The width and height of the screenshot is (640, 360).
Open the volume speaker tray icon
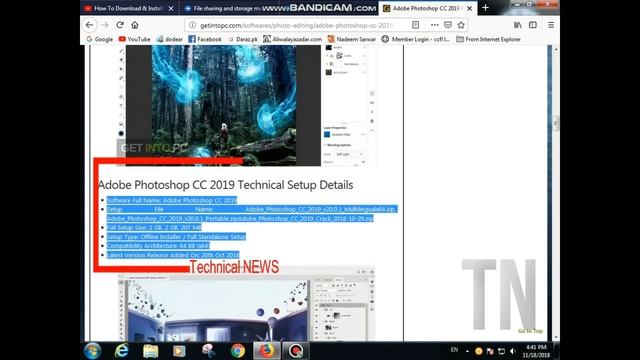[513, 351]
